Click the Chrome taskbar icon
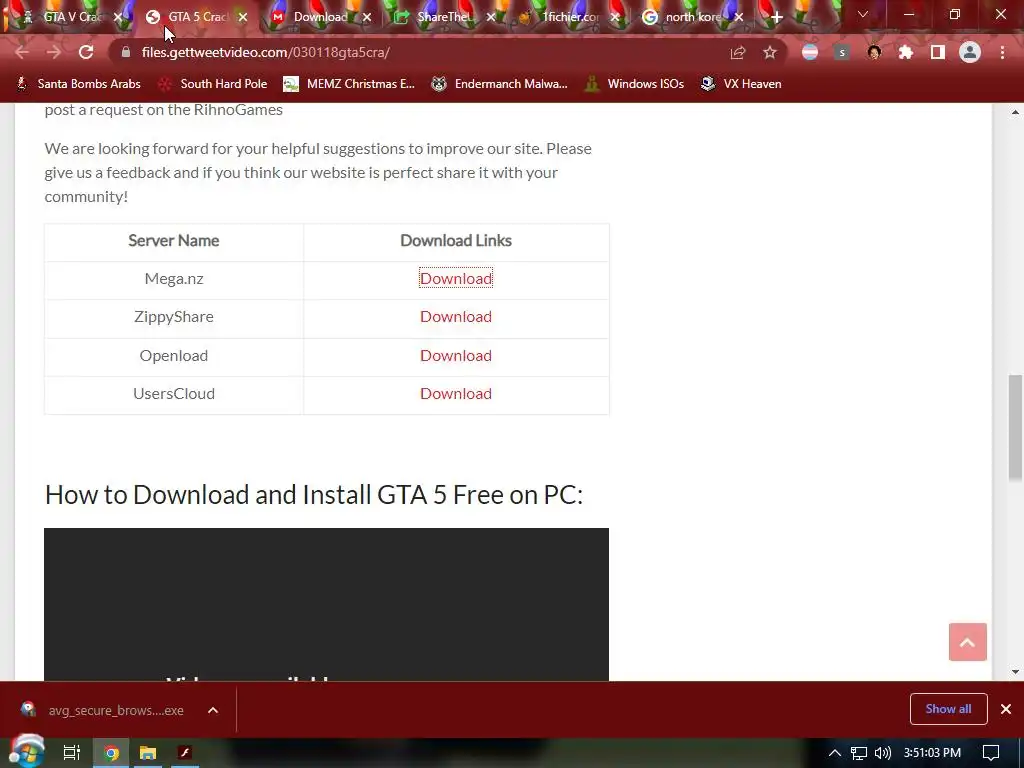 point(112,753)
